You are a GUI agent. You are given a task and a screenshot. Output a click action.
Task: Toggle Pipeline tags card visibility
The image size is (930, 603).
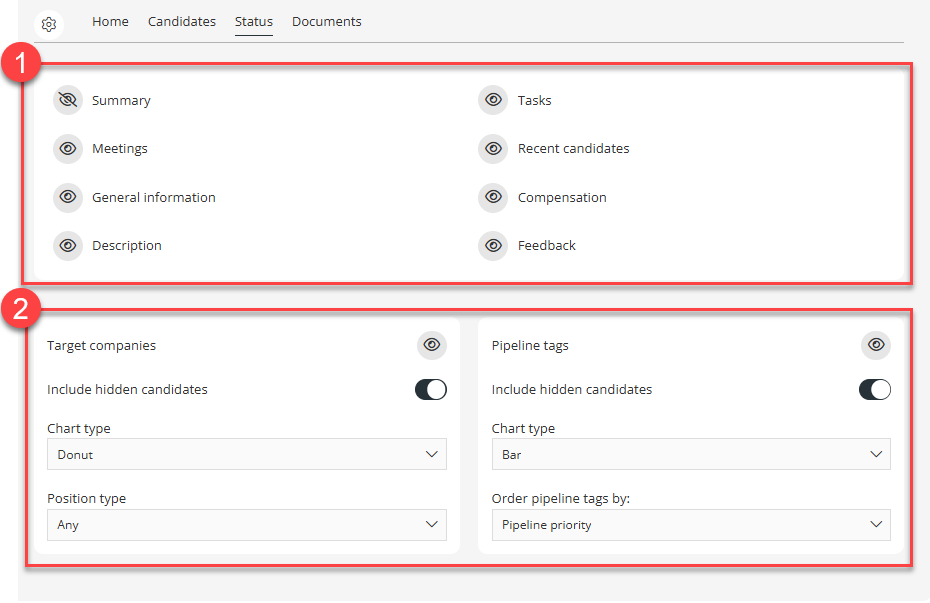pos(876,345)
